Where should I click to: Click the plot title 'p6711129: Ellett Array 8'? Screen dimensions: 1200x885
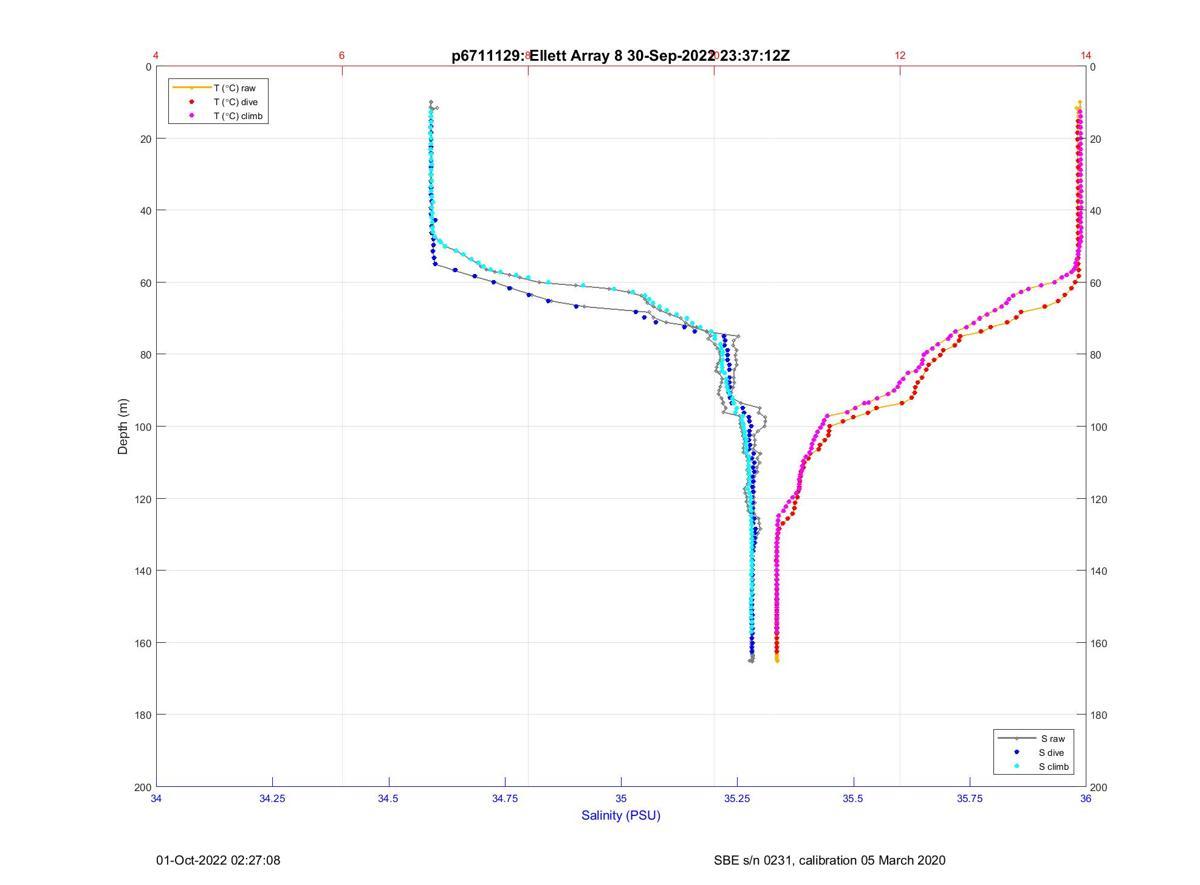click(537, 56)
